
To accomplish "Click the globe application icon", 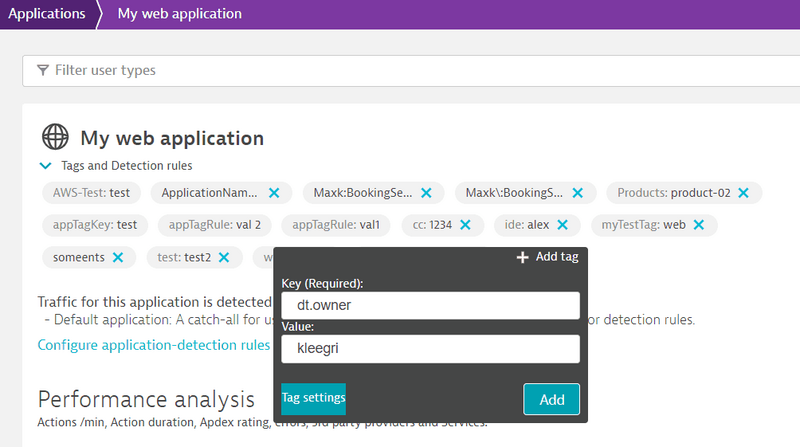I will coord(55,138).
